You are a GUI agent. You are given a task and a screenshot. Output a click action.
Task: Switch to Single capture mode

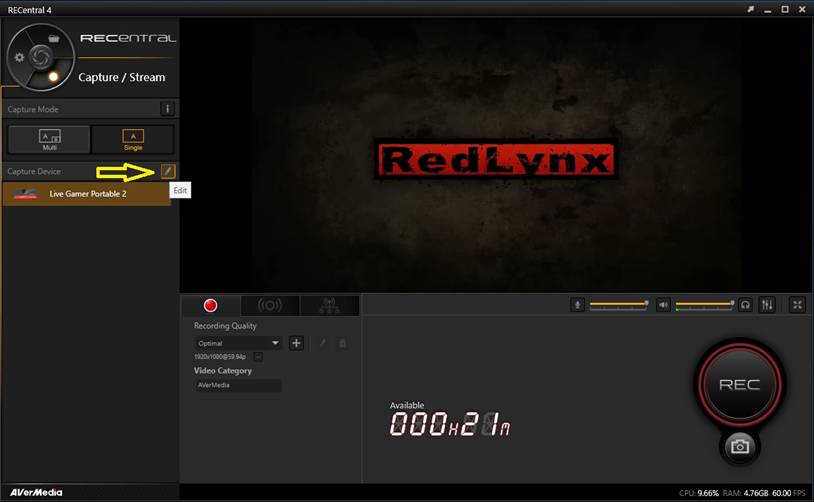pos(133,139)
